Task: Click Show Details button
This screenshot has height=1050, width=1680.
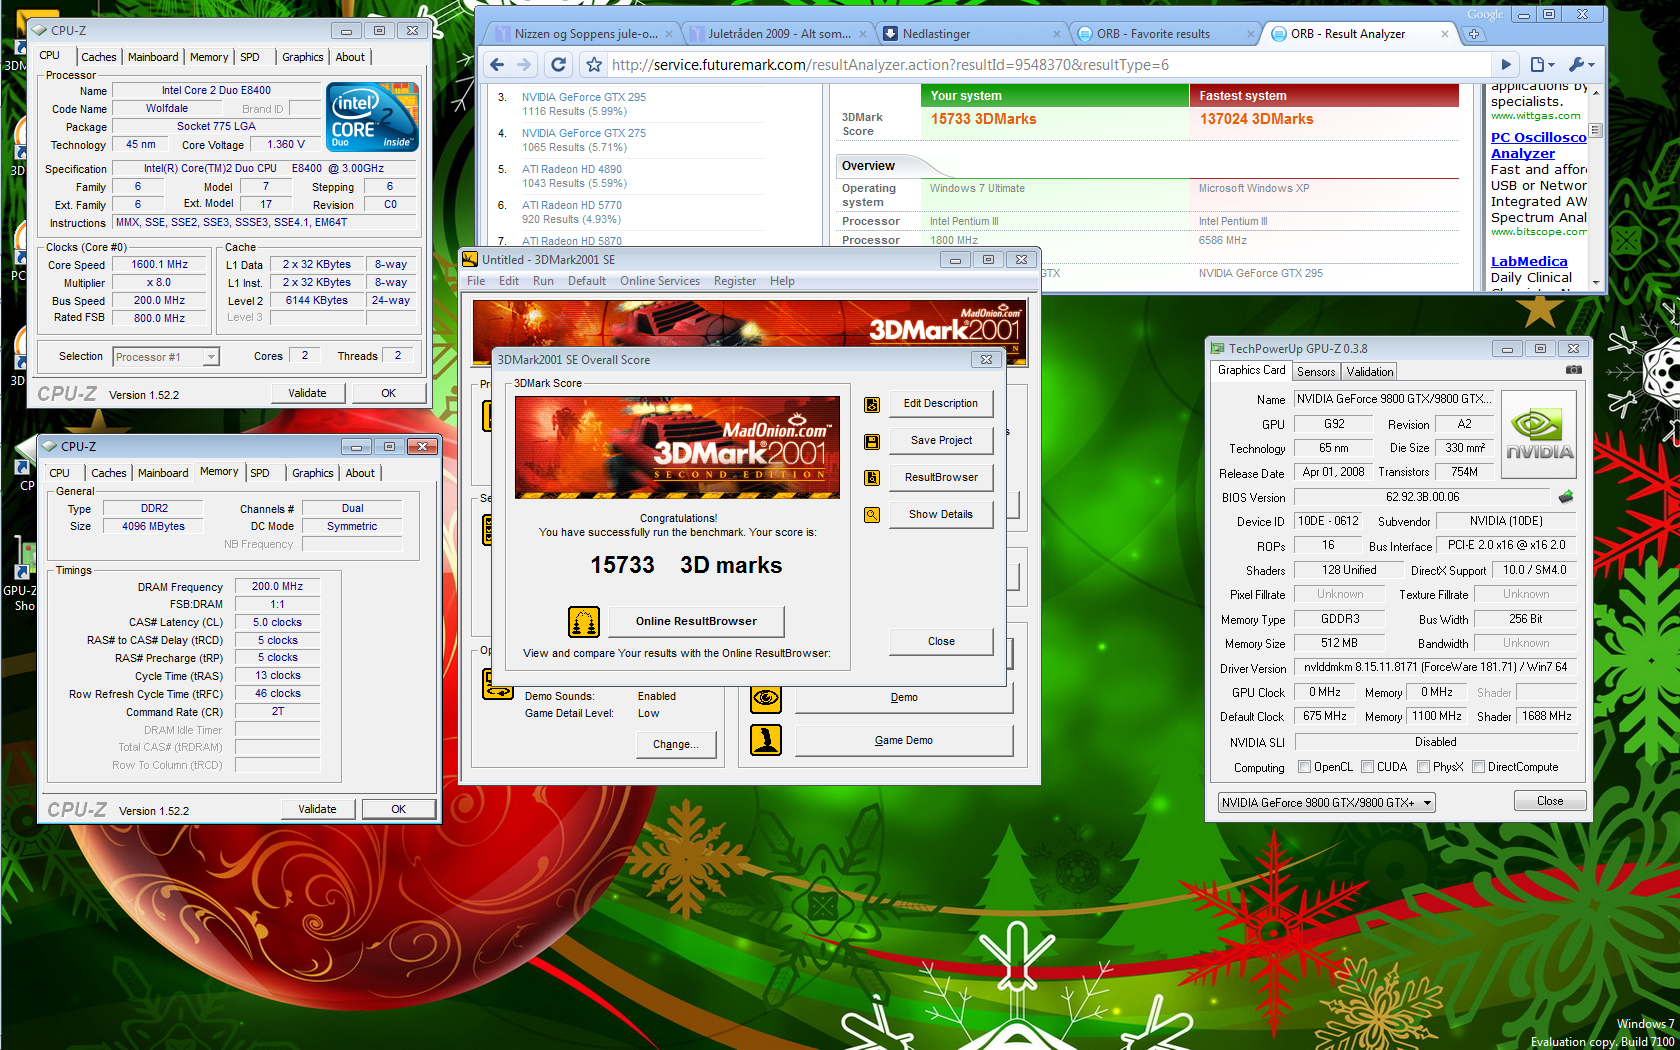Action: pyautogui.click(x=941, y=514)
